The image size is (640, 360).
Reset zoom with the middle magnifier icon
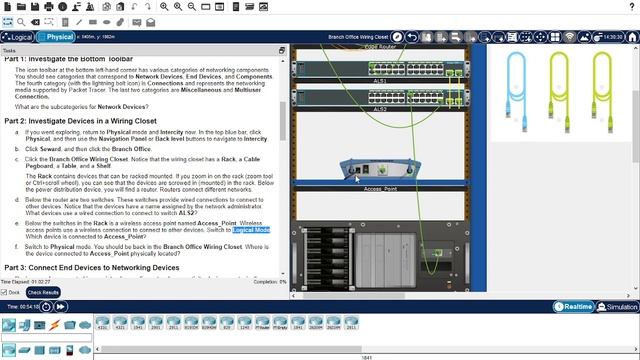tap(178, 7)
